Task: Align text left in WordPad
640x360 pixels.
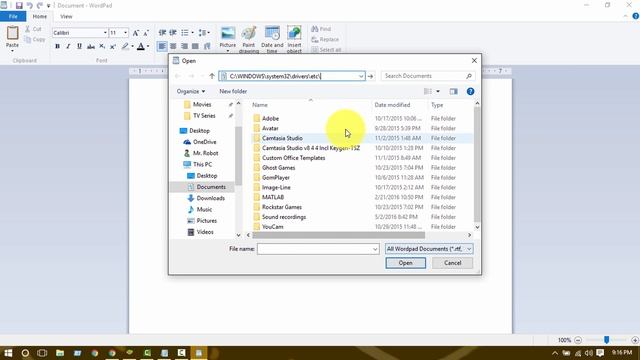Action: pyautogui.click(x=162, y=47)
